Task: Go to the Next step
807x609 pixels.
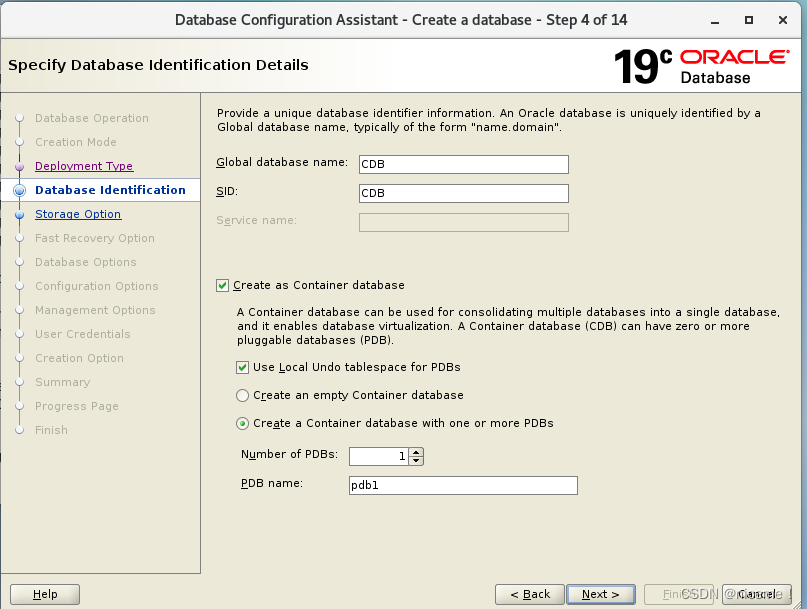Action: 601,595
